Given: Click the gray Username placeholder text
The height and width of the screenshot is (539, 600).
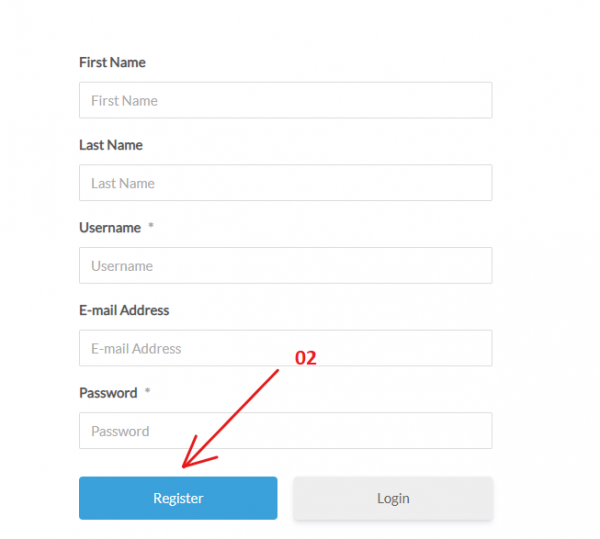Looking at the screenshot, I should click(122, 266).
